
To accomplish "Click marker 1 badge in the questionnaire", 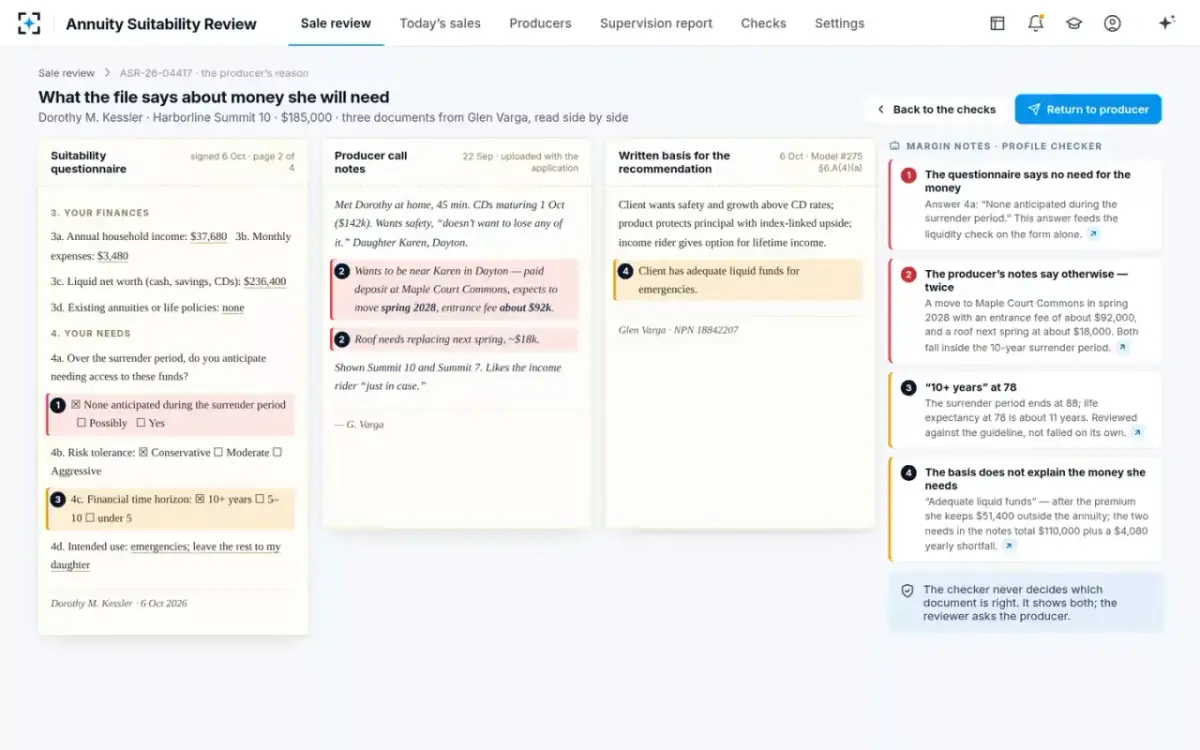I will (x=58, y=405).
